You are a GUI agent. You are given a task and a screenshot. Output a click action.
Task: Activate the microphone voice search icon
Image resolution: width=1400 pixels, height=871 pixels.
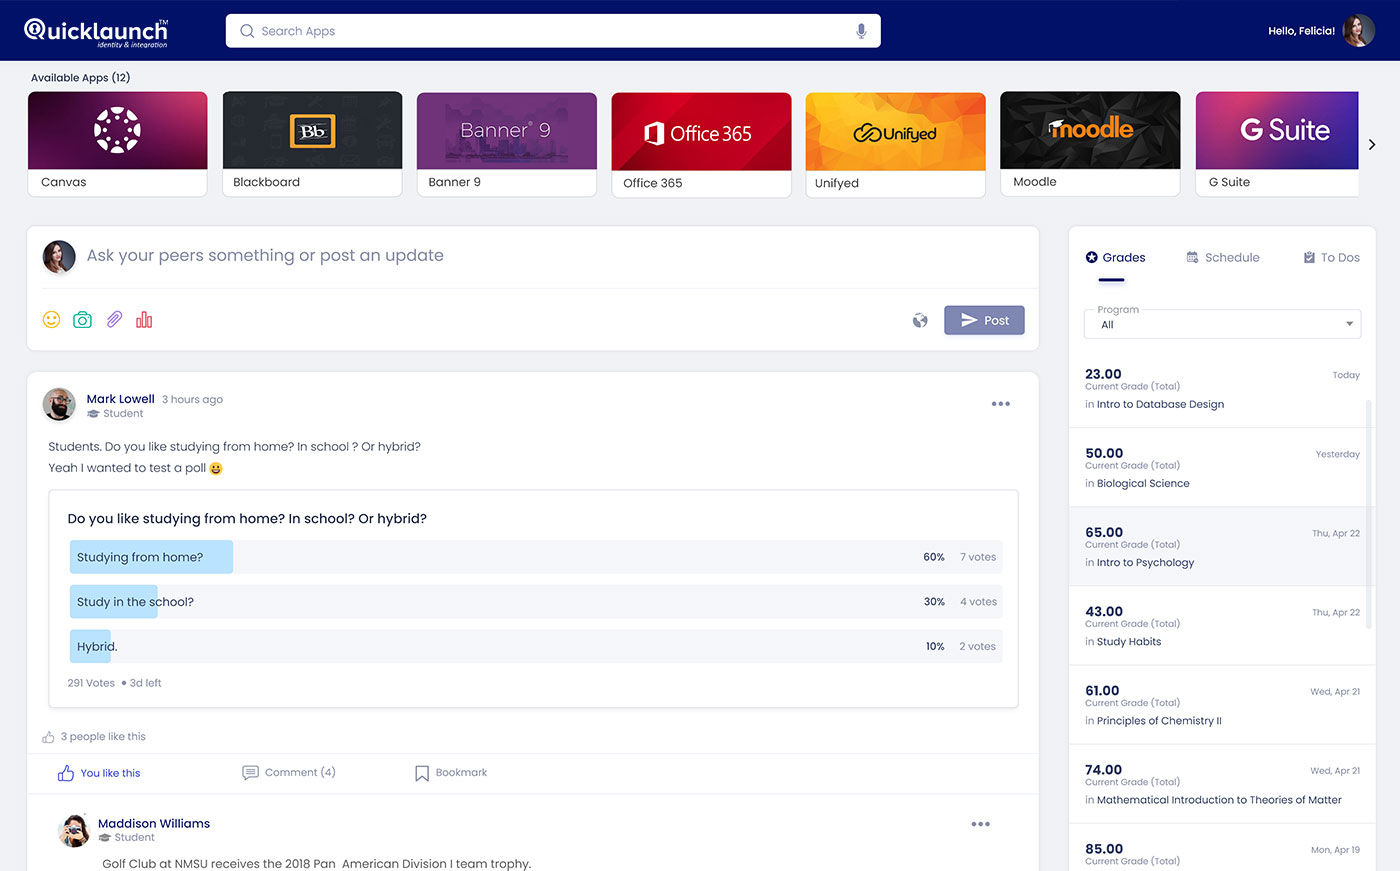pos(861,31)
